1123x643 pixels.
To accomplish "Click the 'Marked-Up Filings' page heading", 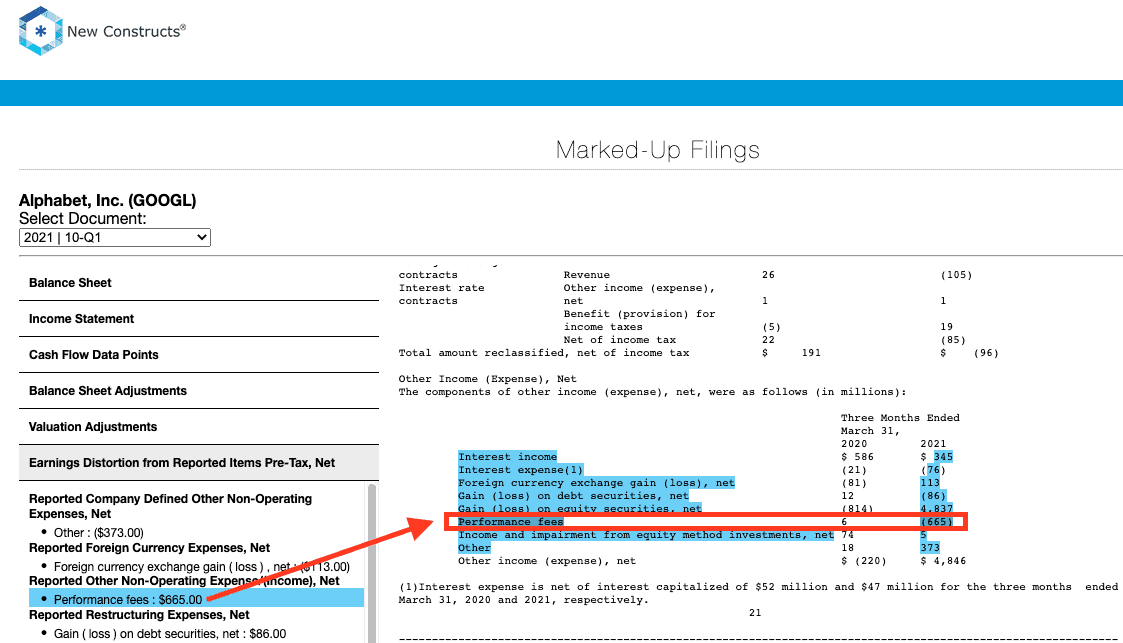I will pos(657,150).
